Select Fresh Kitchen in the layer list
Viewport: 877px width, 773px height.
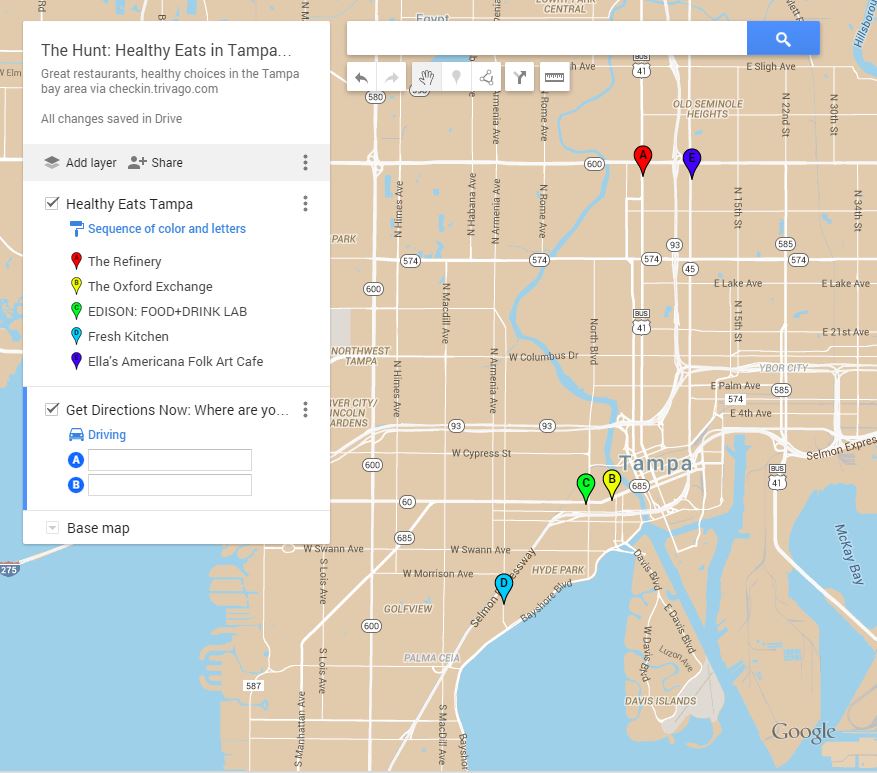(x=128, y=336)
